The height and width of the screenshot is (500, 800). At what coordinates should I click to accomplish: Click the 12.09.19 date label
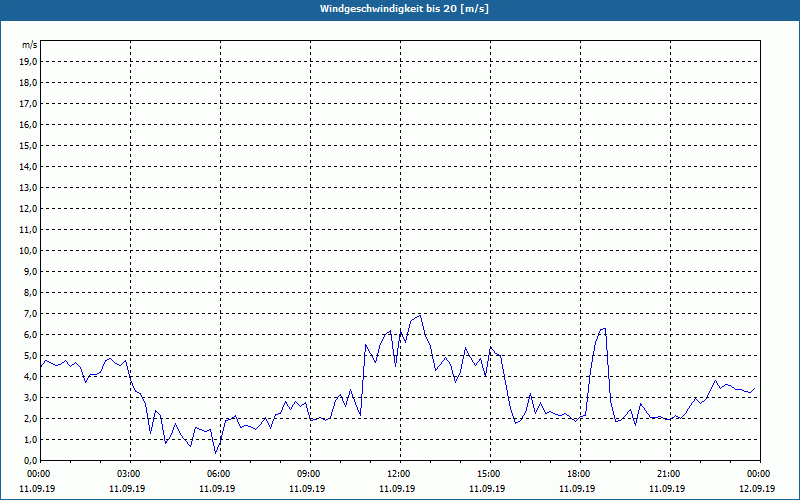point(759,489)
